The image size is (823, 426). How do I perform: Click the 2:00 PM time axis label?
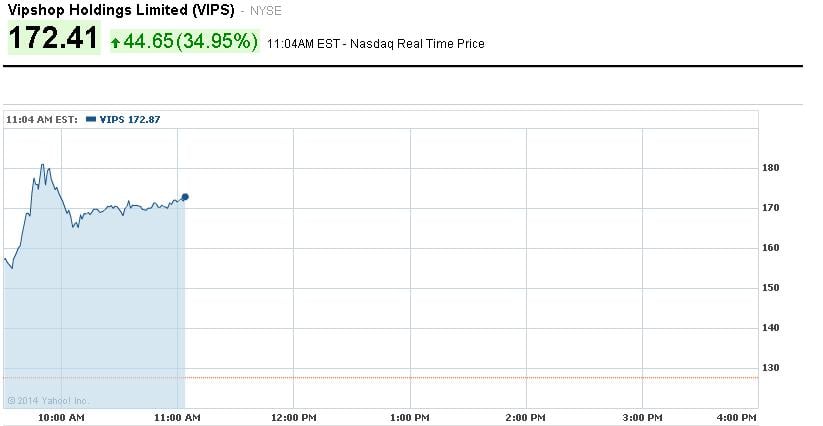526,416
